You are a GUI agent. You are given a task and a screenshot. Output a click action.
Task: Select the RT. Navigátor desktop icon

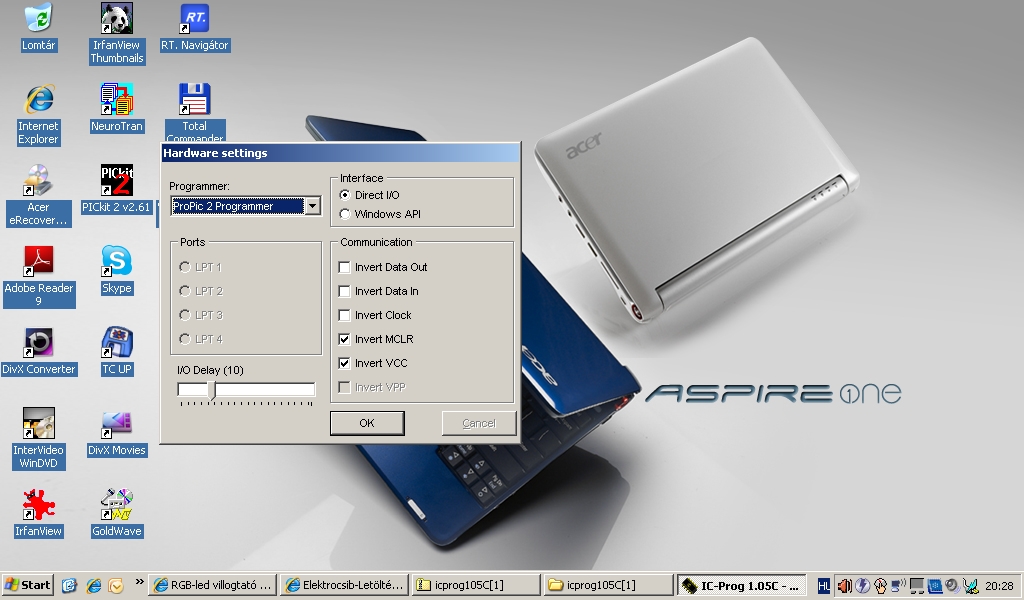click(x=195, y=27)
